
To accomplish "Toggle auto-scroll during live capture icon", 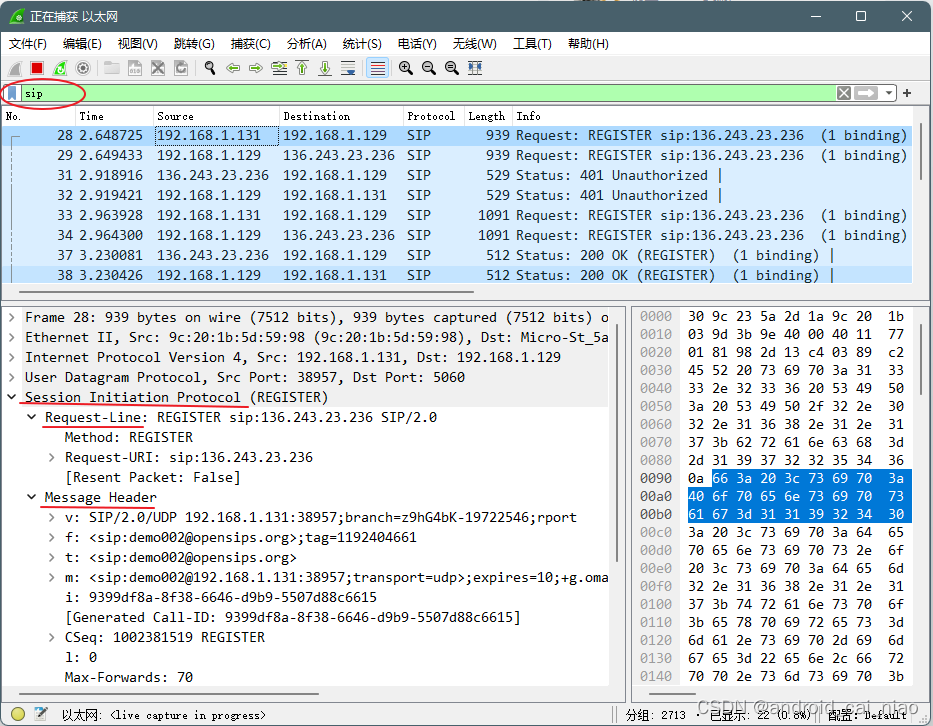I will [x=348, y=68].
